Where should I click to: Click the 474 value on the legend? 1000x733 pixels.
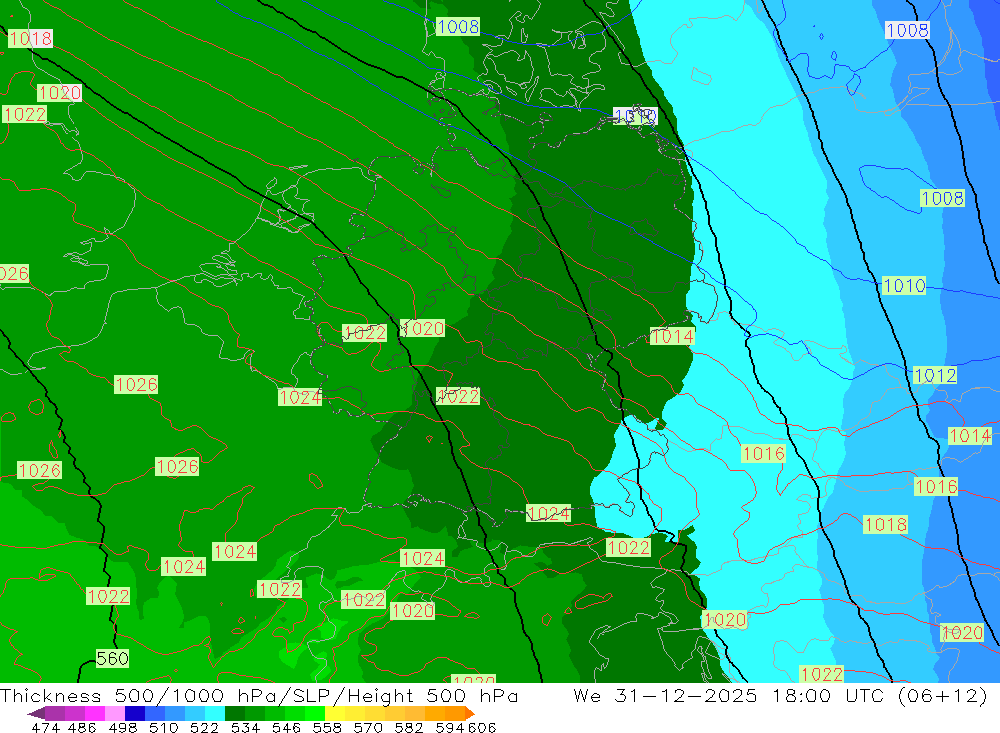pos(45,727)
